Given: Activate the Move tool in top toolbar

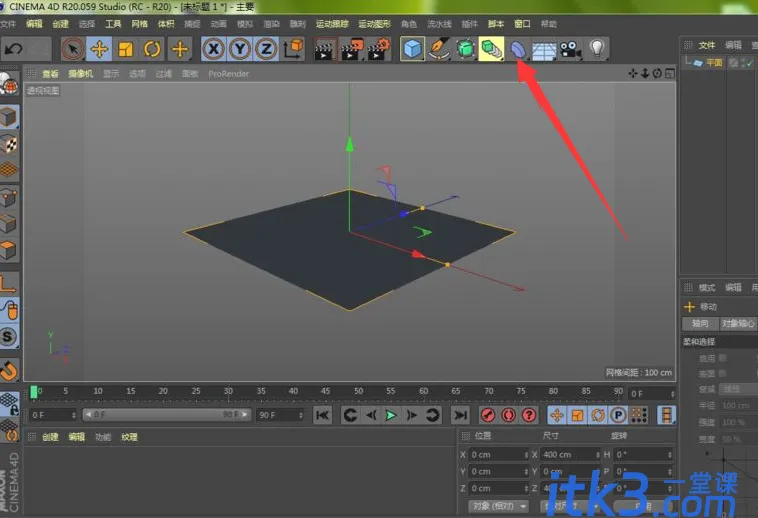Looking at the screenshot, I should pos(99,49).
